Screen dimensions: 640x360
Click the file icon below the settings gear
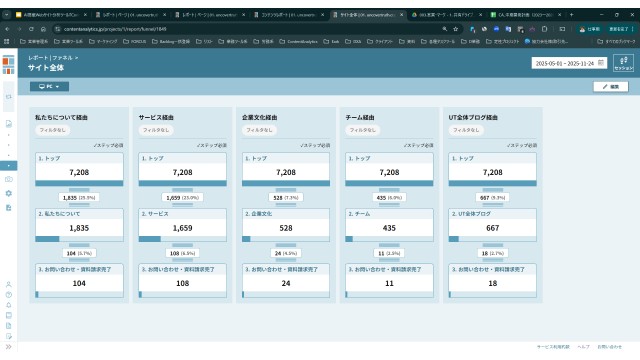click(x=9, y=208)
